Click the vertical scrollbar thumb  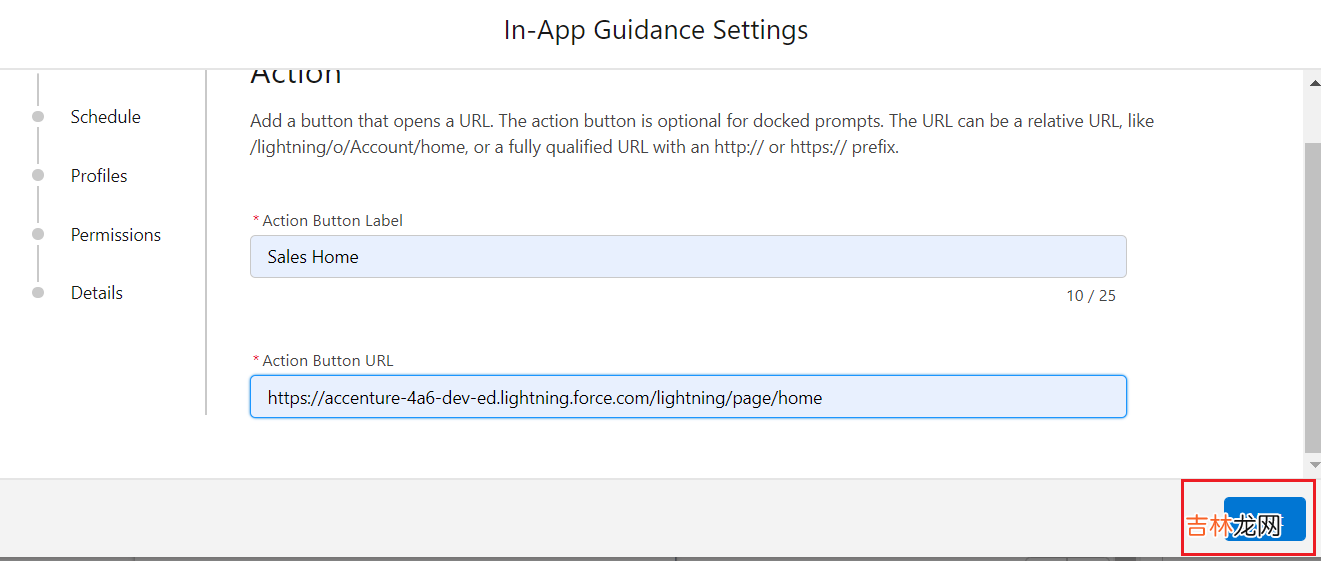point(1312,295)
